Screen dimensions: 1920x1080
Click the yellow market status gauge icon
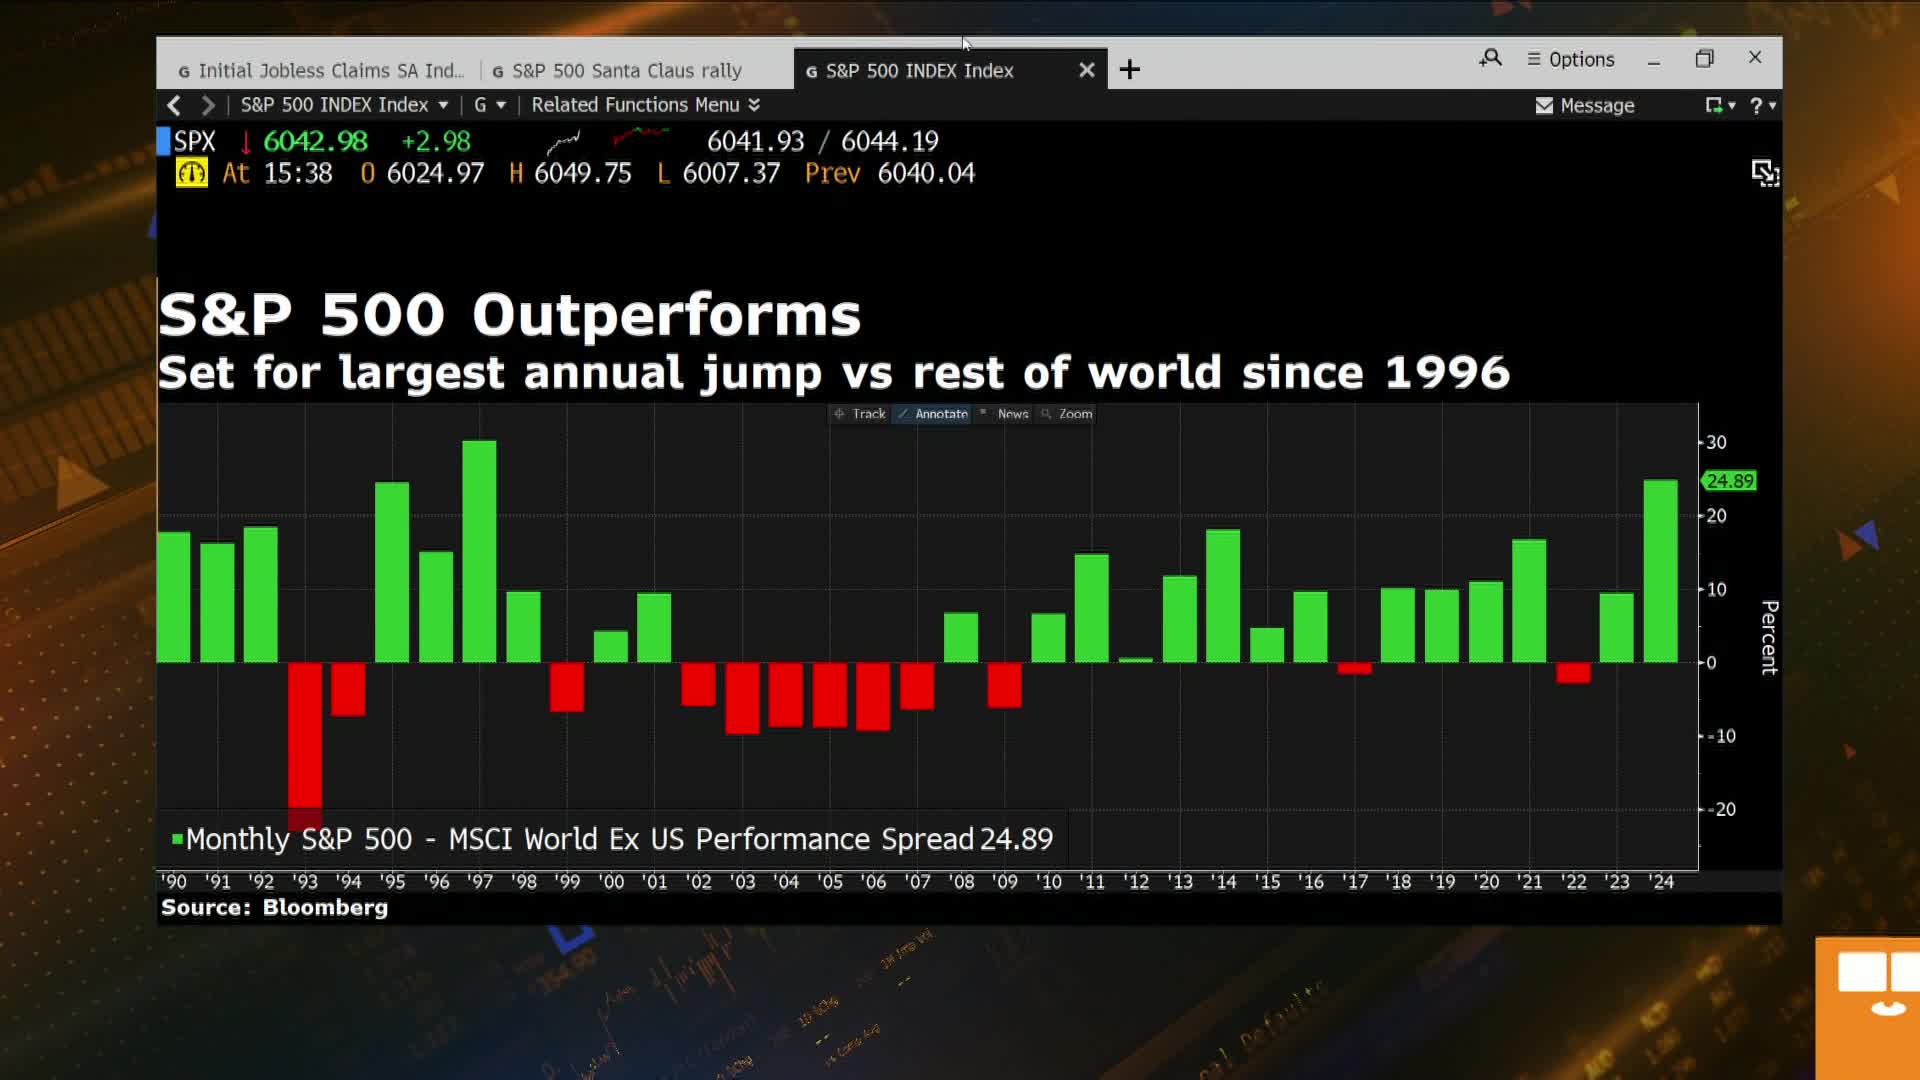[190, 173]
